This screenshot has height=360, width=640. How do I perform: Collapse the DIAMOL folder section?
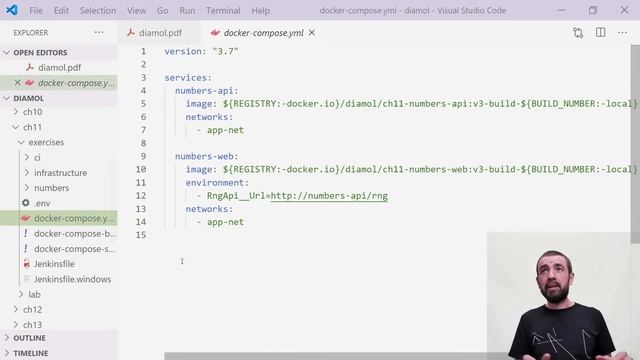tap(28, 98)
